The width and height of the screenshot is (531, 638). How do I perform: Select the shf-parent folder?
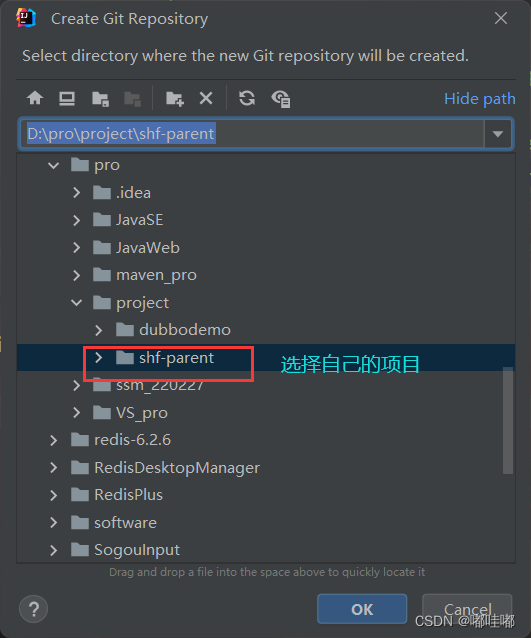pyautogui.click(x=177, y=358)
